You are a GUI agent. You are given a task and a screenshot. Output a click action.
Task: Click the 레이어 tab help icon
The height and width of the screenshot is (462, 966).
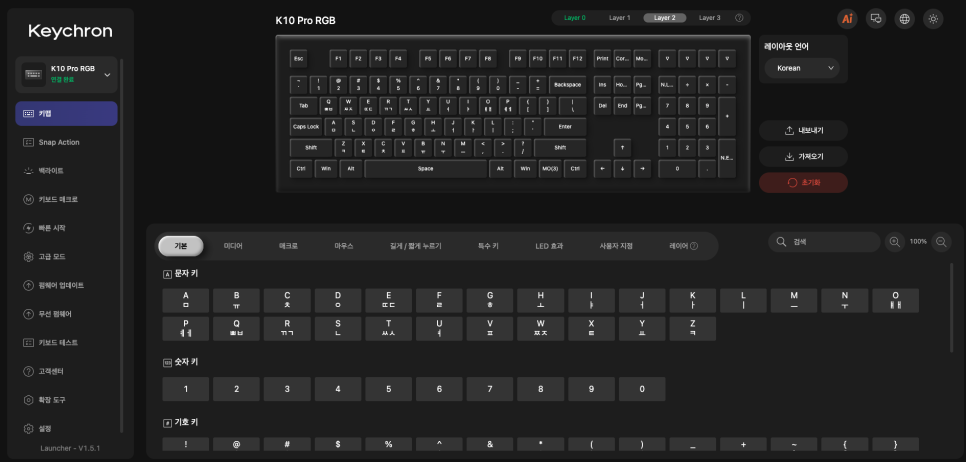694,246
